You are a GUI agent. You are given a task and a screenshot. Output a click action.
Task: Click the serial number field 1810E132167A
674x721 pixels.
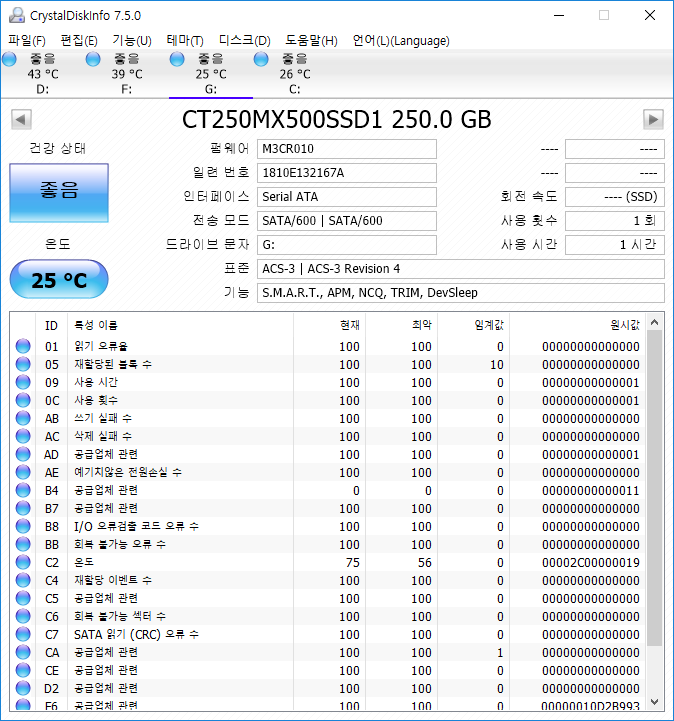coord(347,173)
